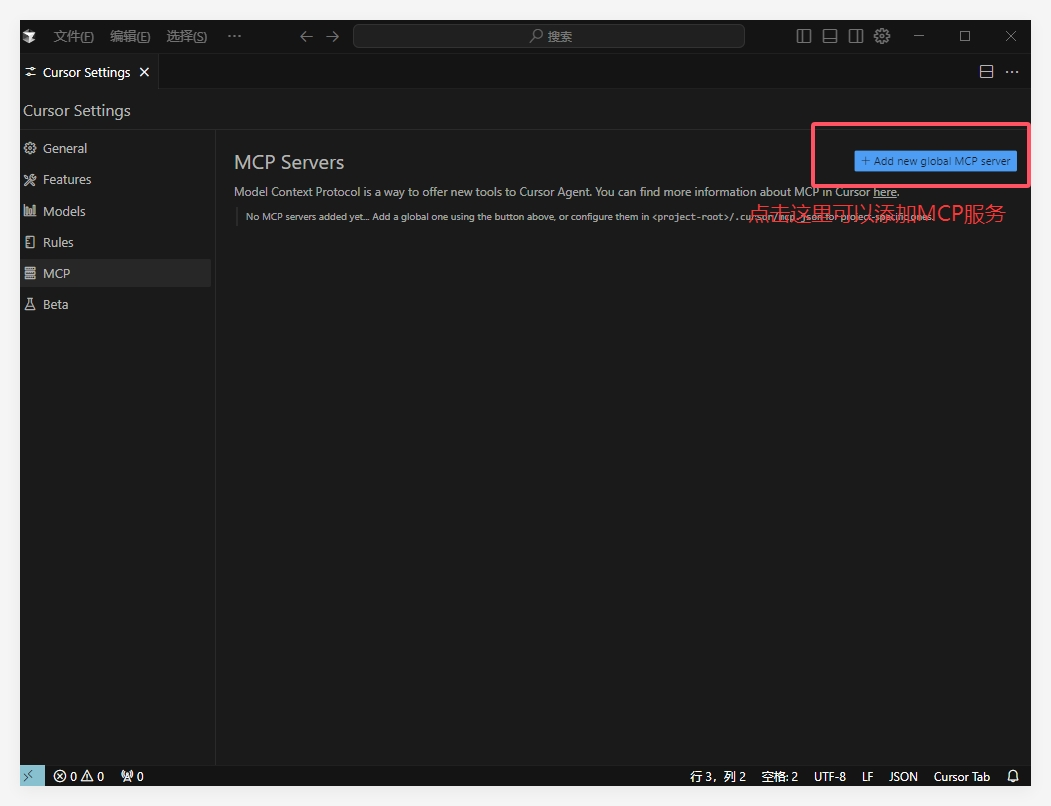Click the notifications bell in status bar
Image resolution: width=1051 pixels, height=806 pixels.
click(x=1013, y=776)
